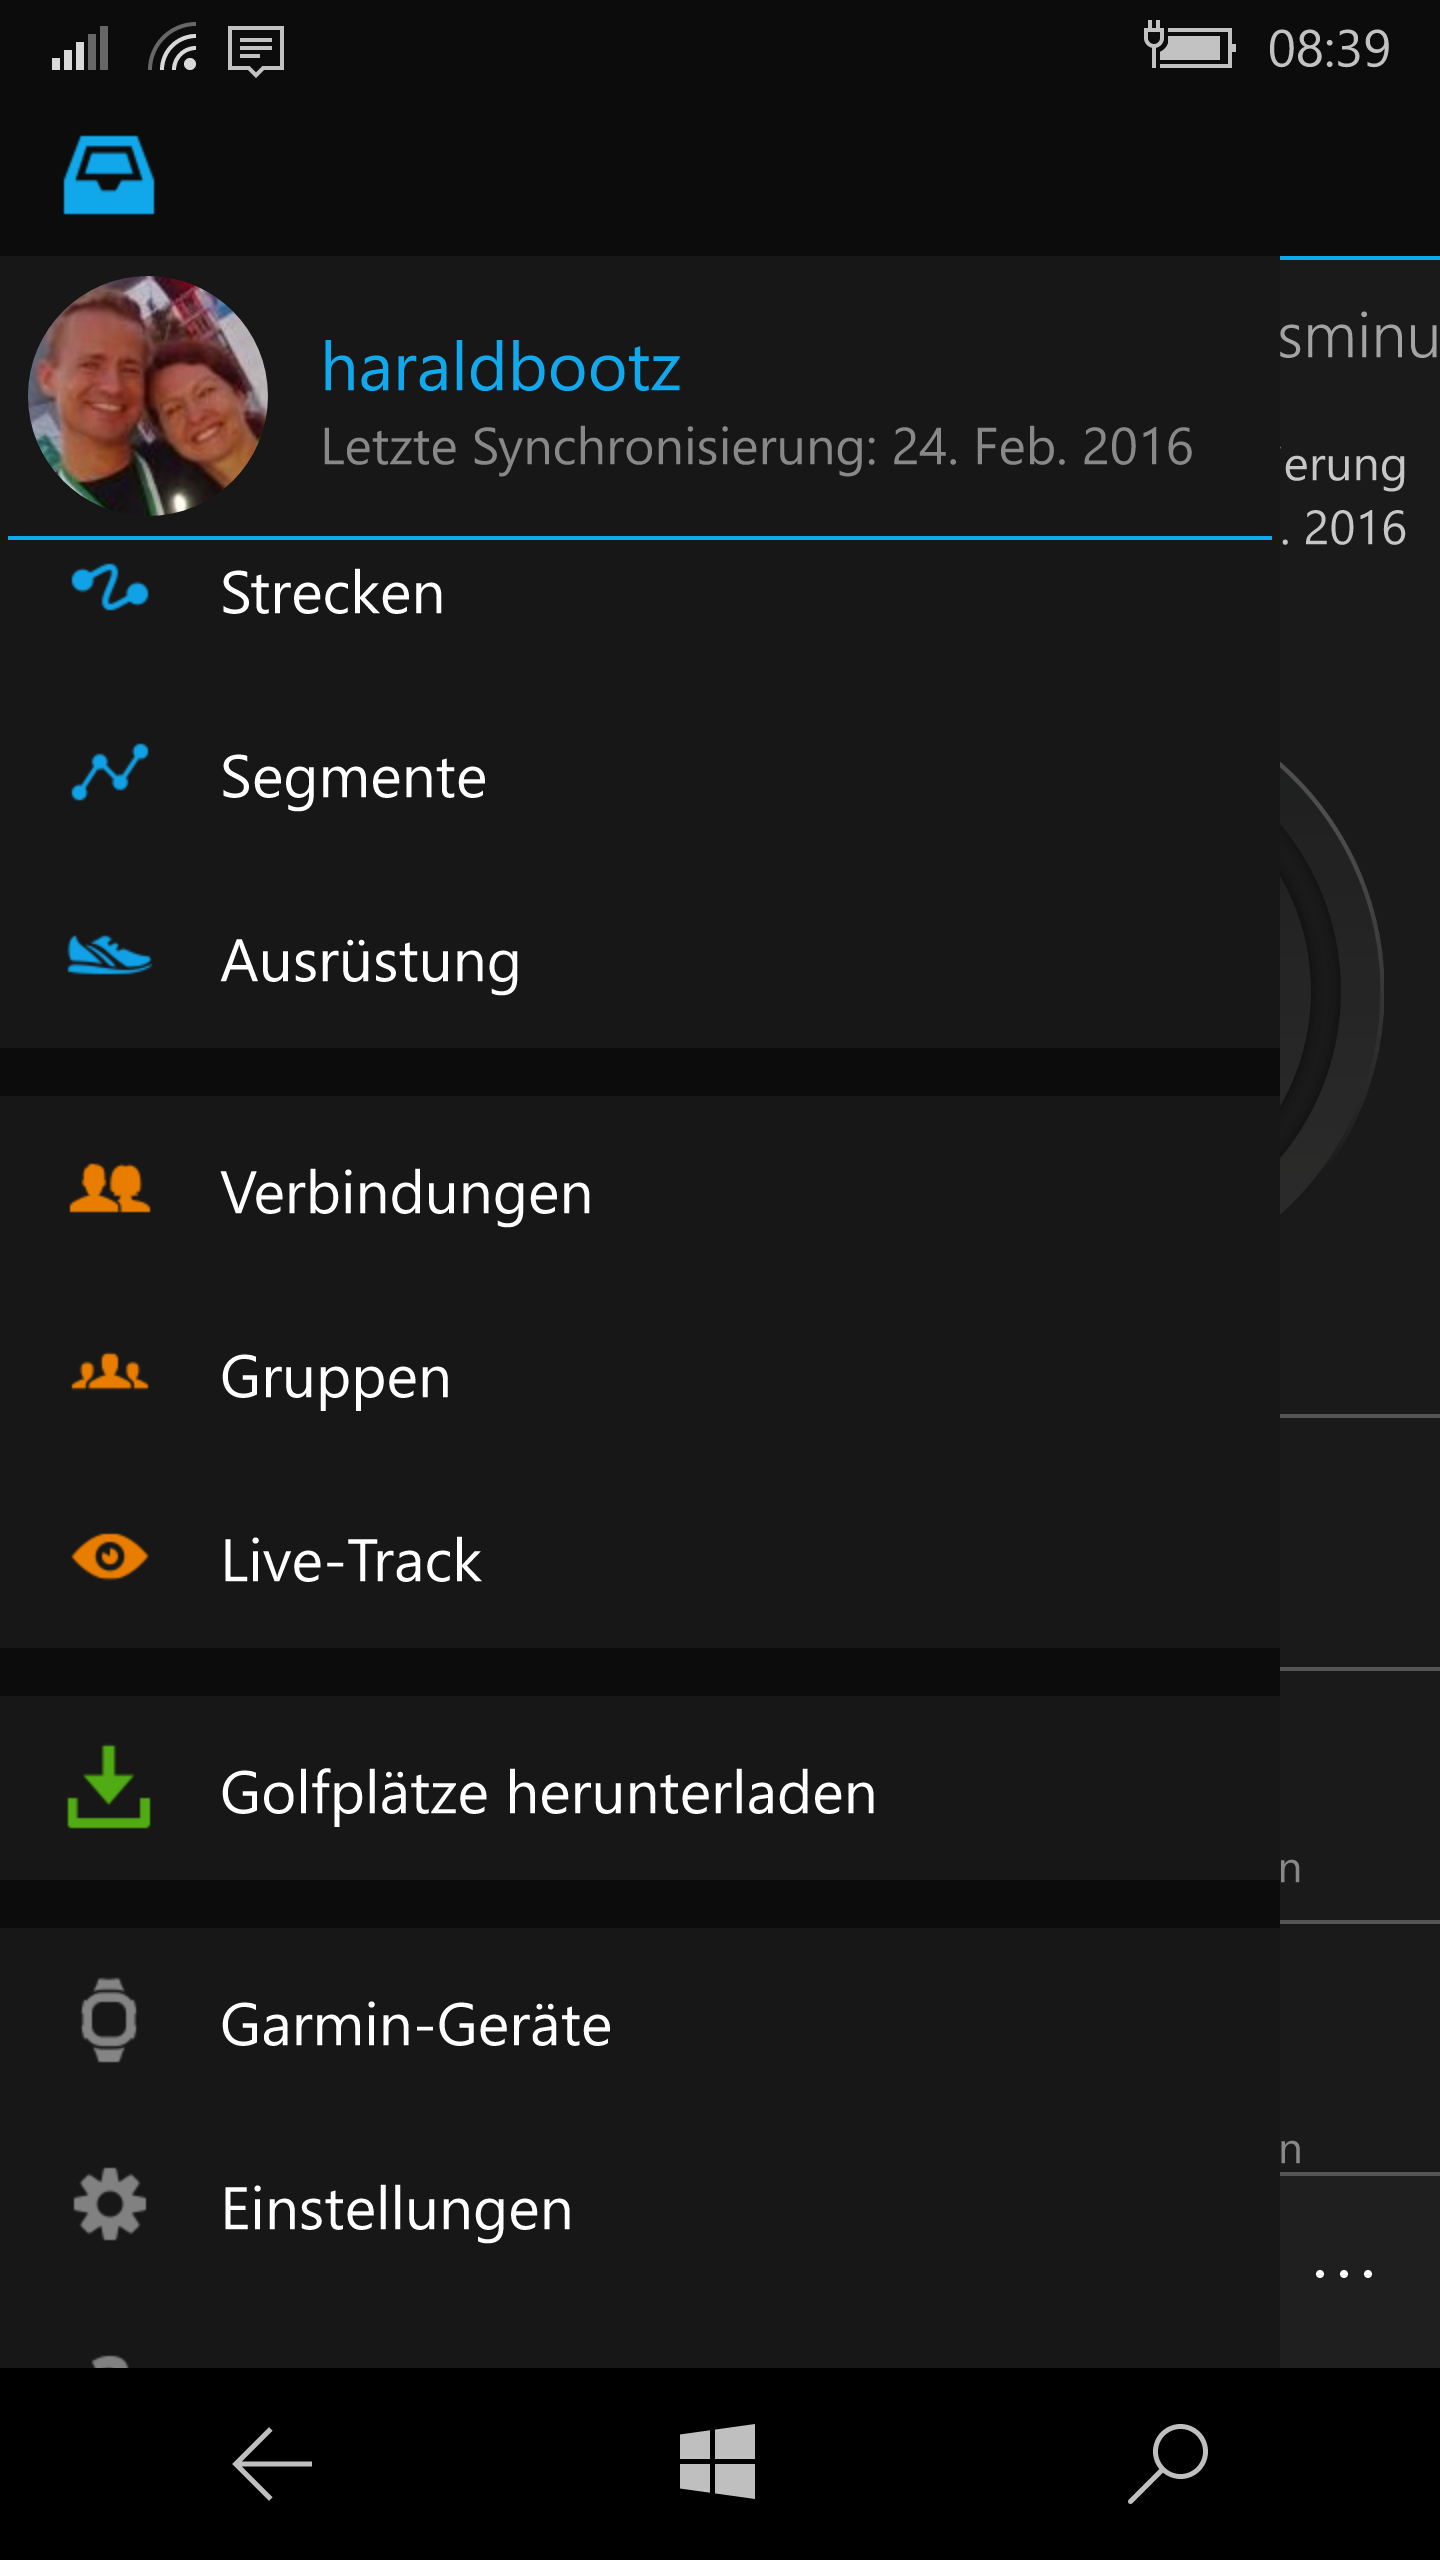Open the Verbindungen people icon
The height and width of the screenshot is (2560, 1440).
[x=110, y=1189]
